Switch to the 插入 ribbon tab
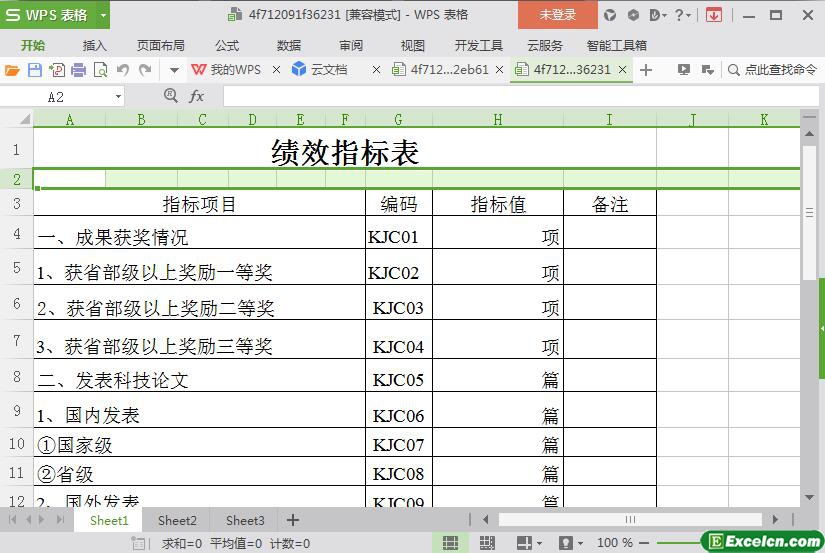The height and width of the screenshot is (553, 825). point(95,46)
